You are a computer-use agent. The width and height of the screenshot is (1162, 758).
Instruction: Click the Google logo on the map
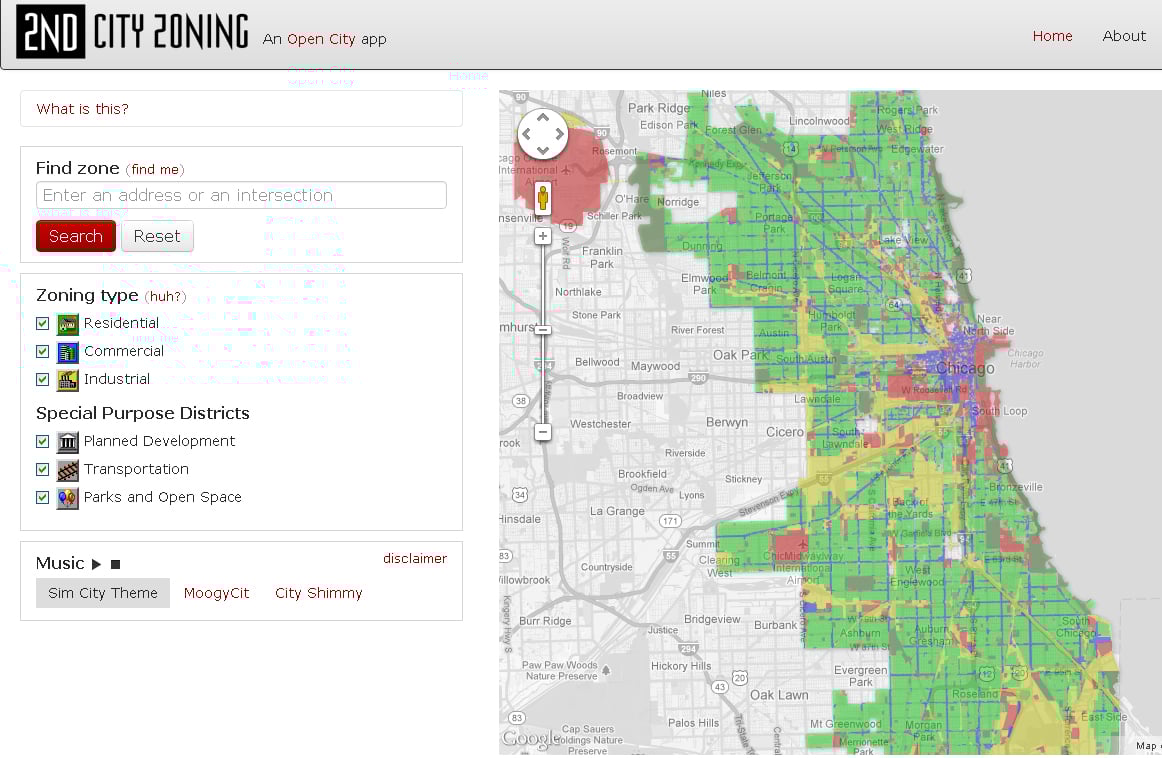[x=531, y=738]
